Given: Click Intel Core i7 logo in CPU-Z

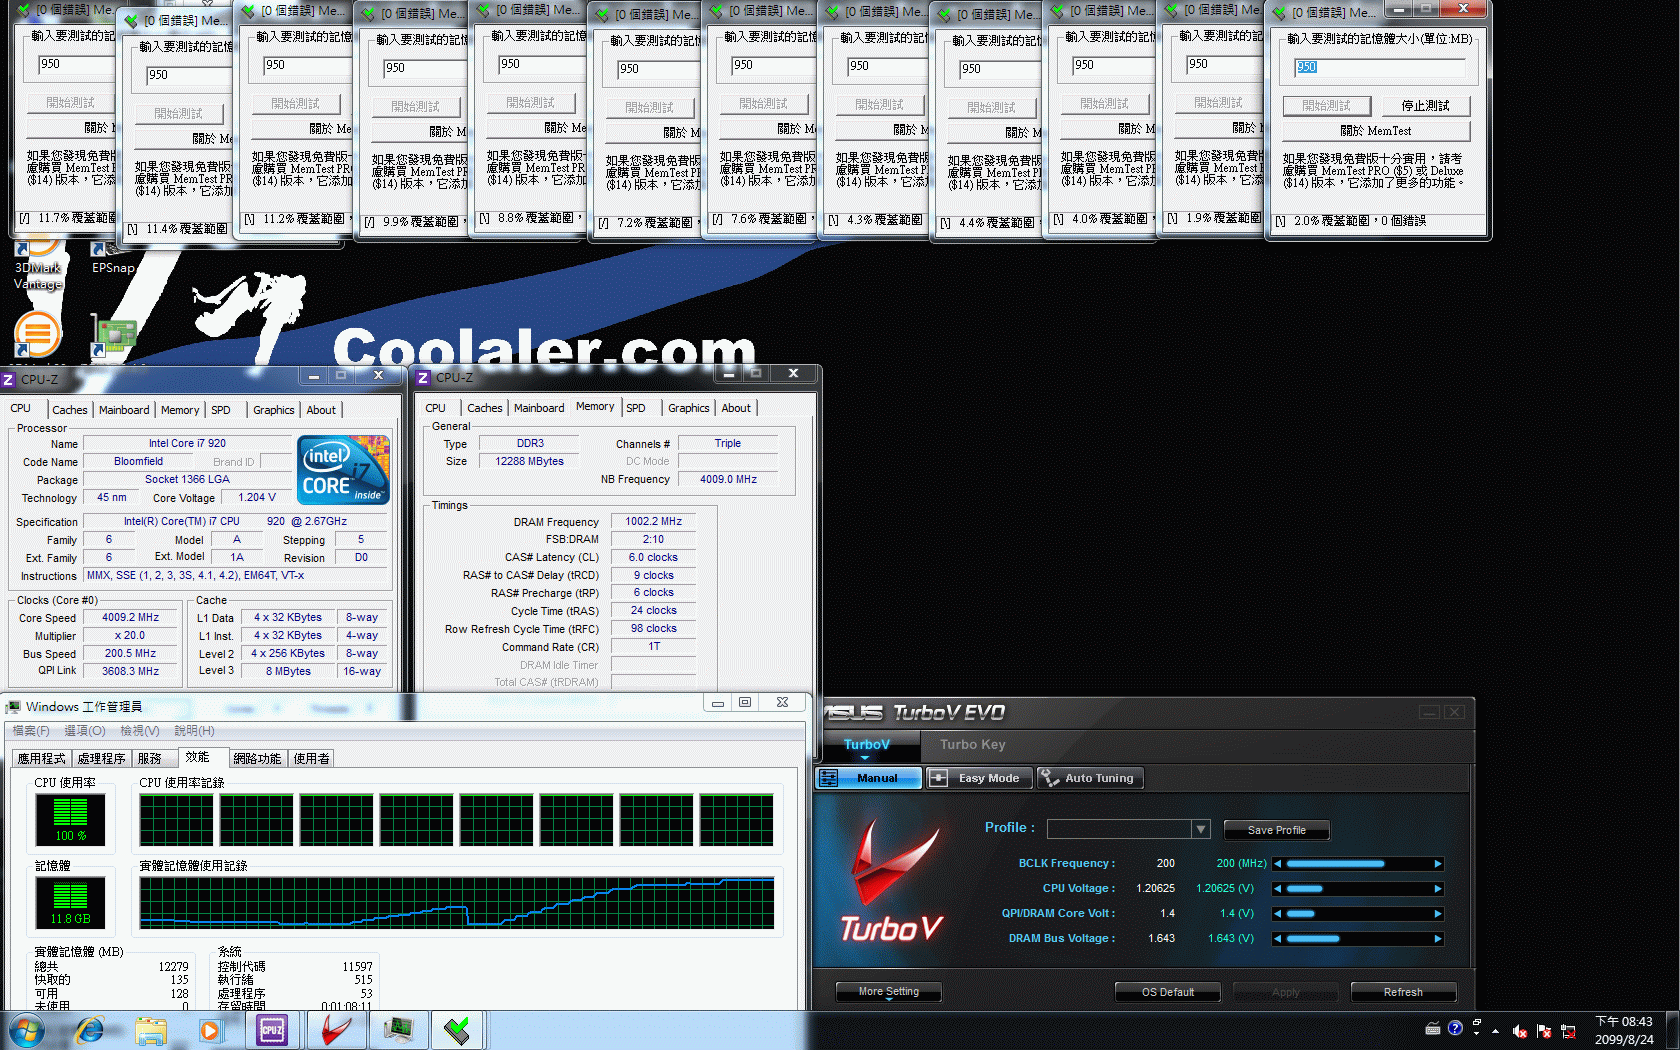Looking at the screenshot, I should [x=343, y=469].
